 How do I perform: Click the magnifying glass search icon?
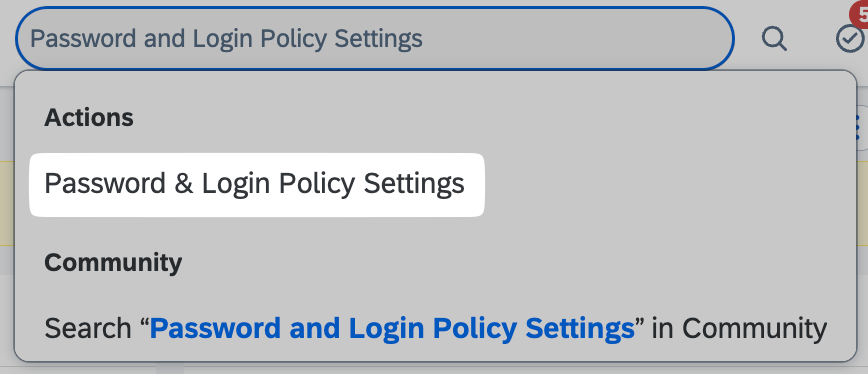point(774,39)
